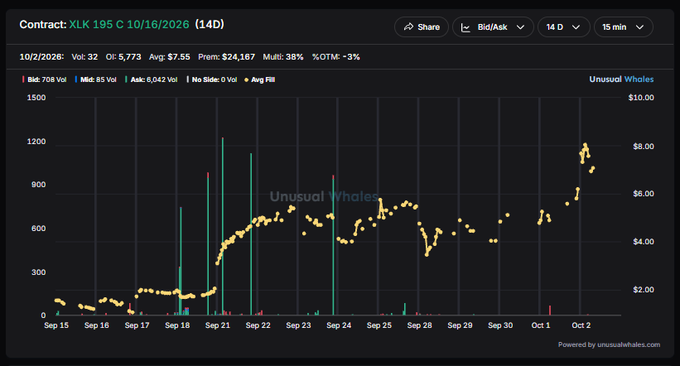The width and height of the screenshot is (680, 366).
Task: Open the Powered by unusualwhales.com link
Action: coord(609,345)
